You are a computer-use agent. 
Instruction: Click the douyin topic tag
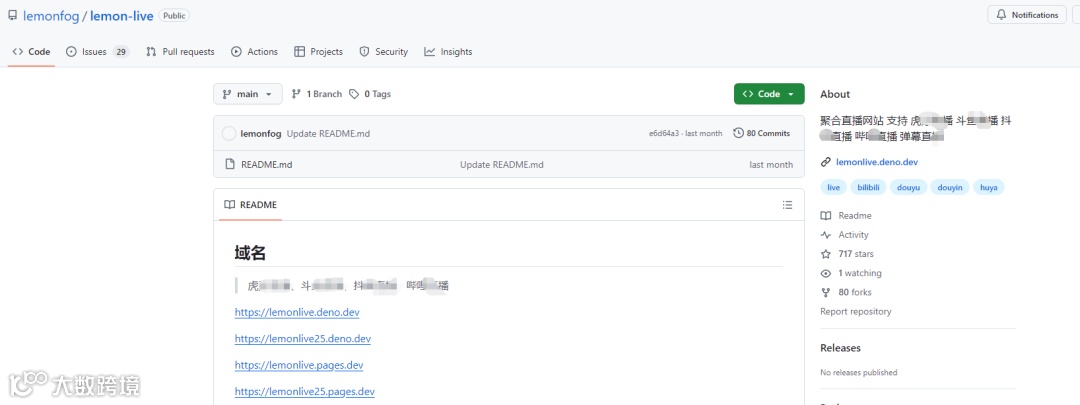[950, 187]
